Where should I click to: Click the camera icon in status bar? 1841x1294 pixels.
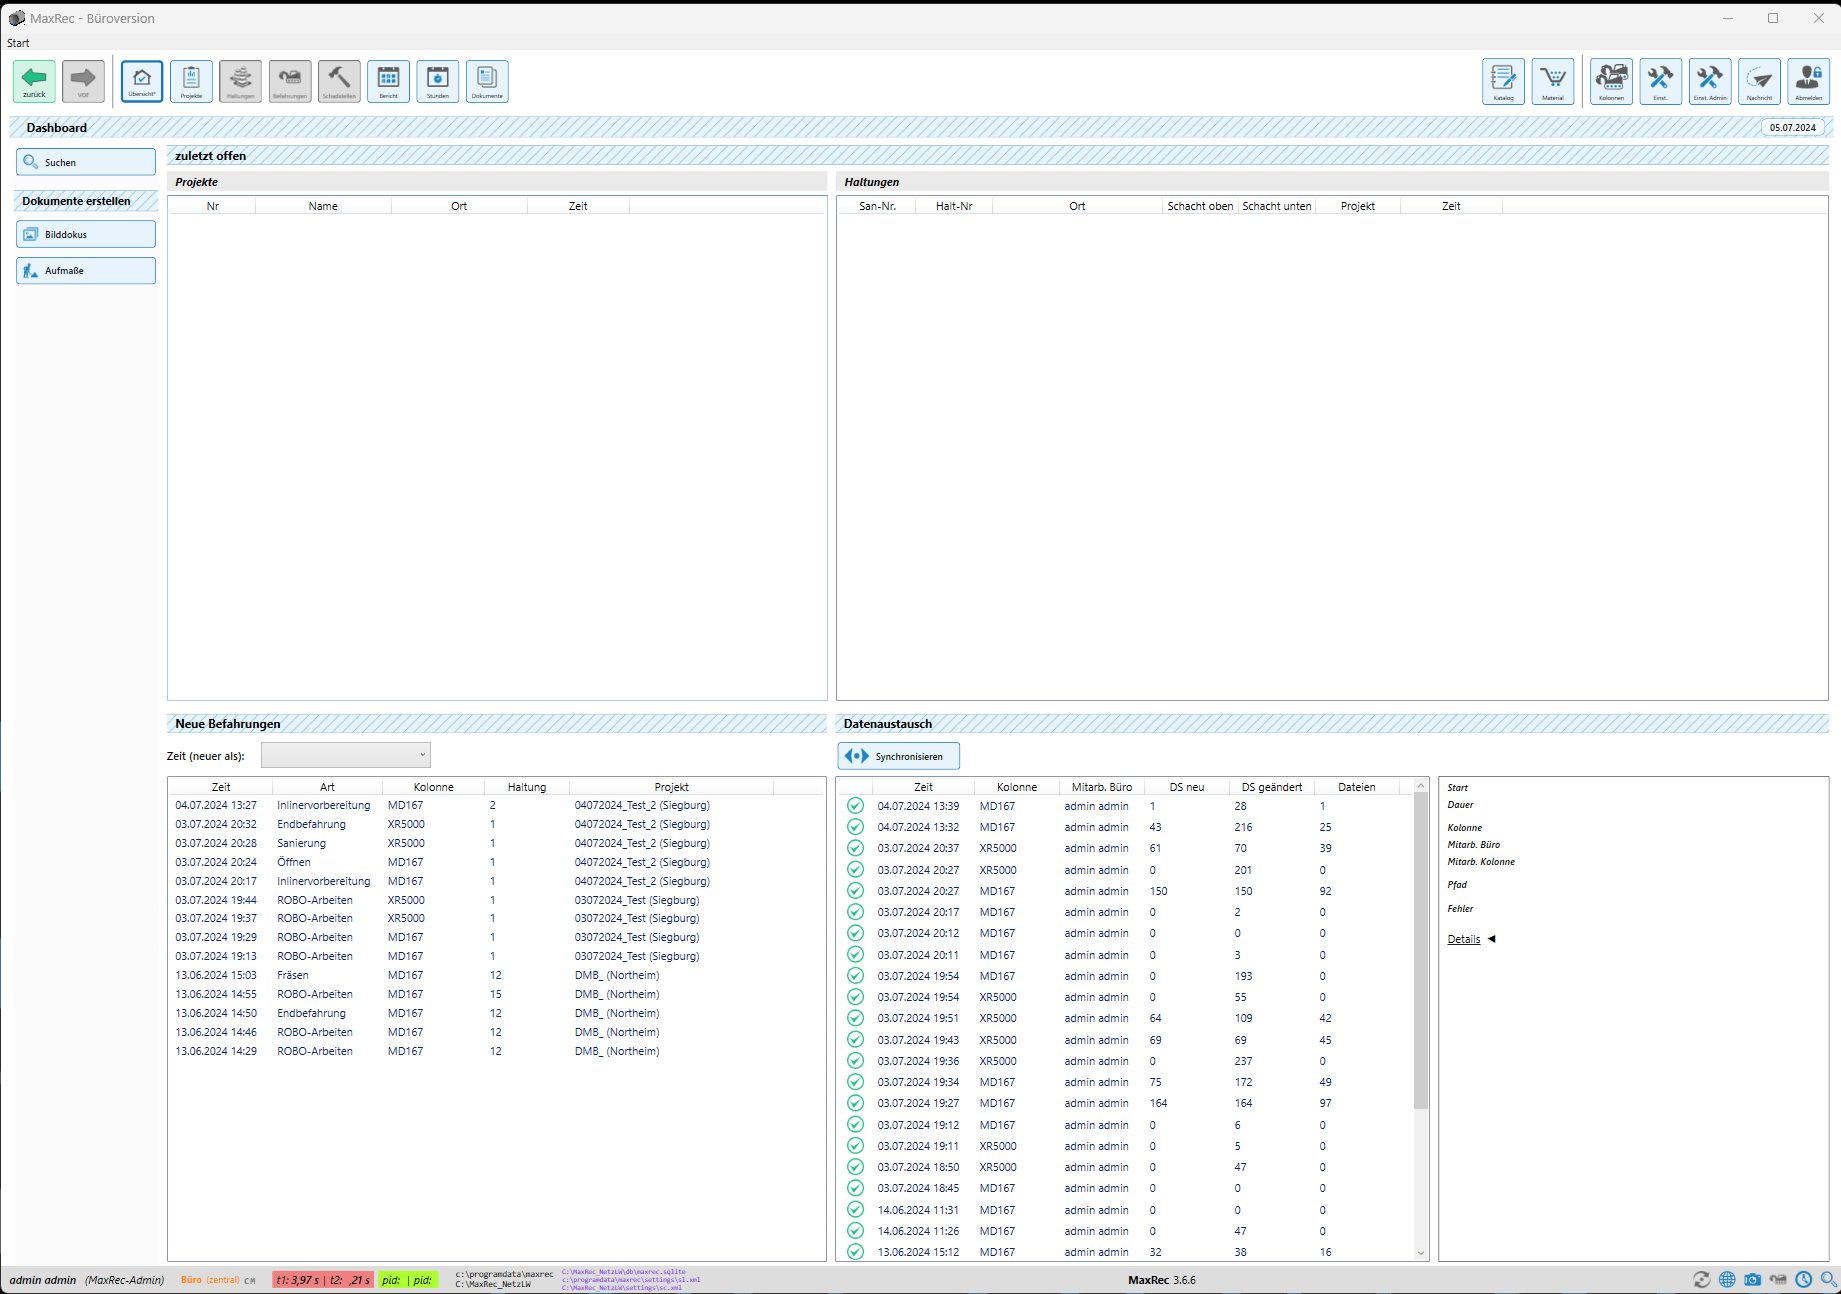tap(1752, 1279)
